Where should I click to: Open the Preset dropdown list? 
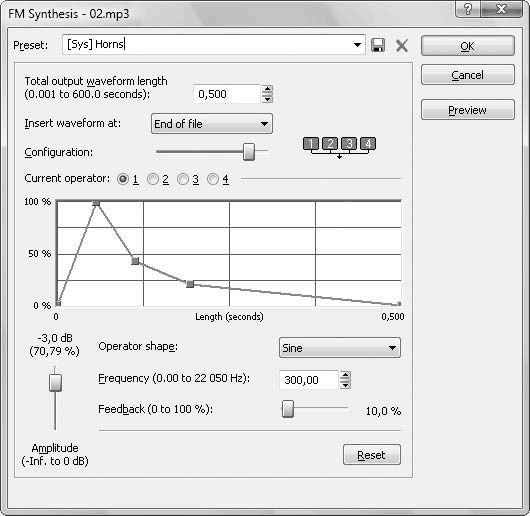(357, 45)
